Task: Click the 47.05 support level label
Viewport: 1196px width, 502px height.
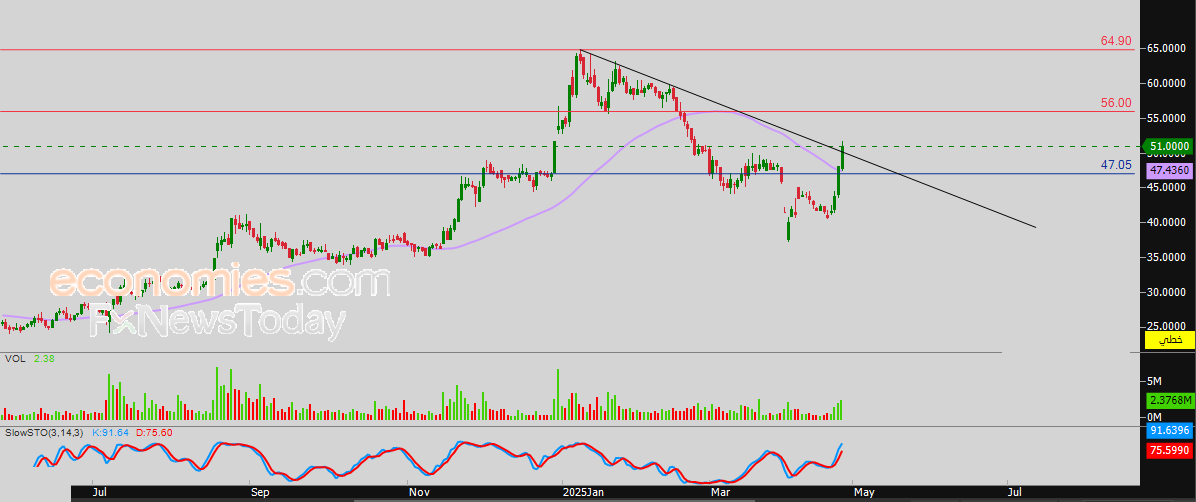Action: click(1116, 165)
